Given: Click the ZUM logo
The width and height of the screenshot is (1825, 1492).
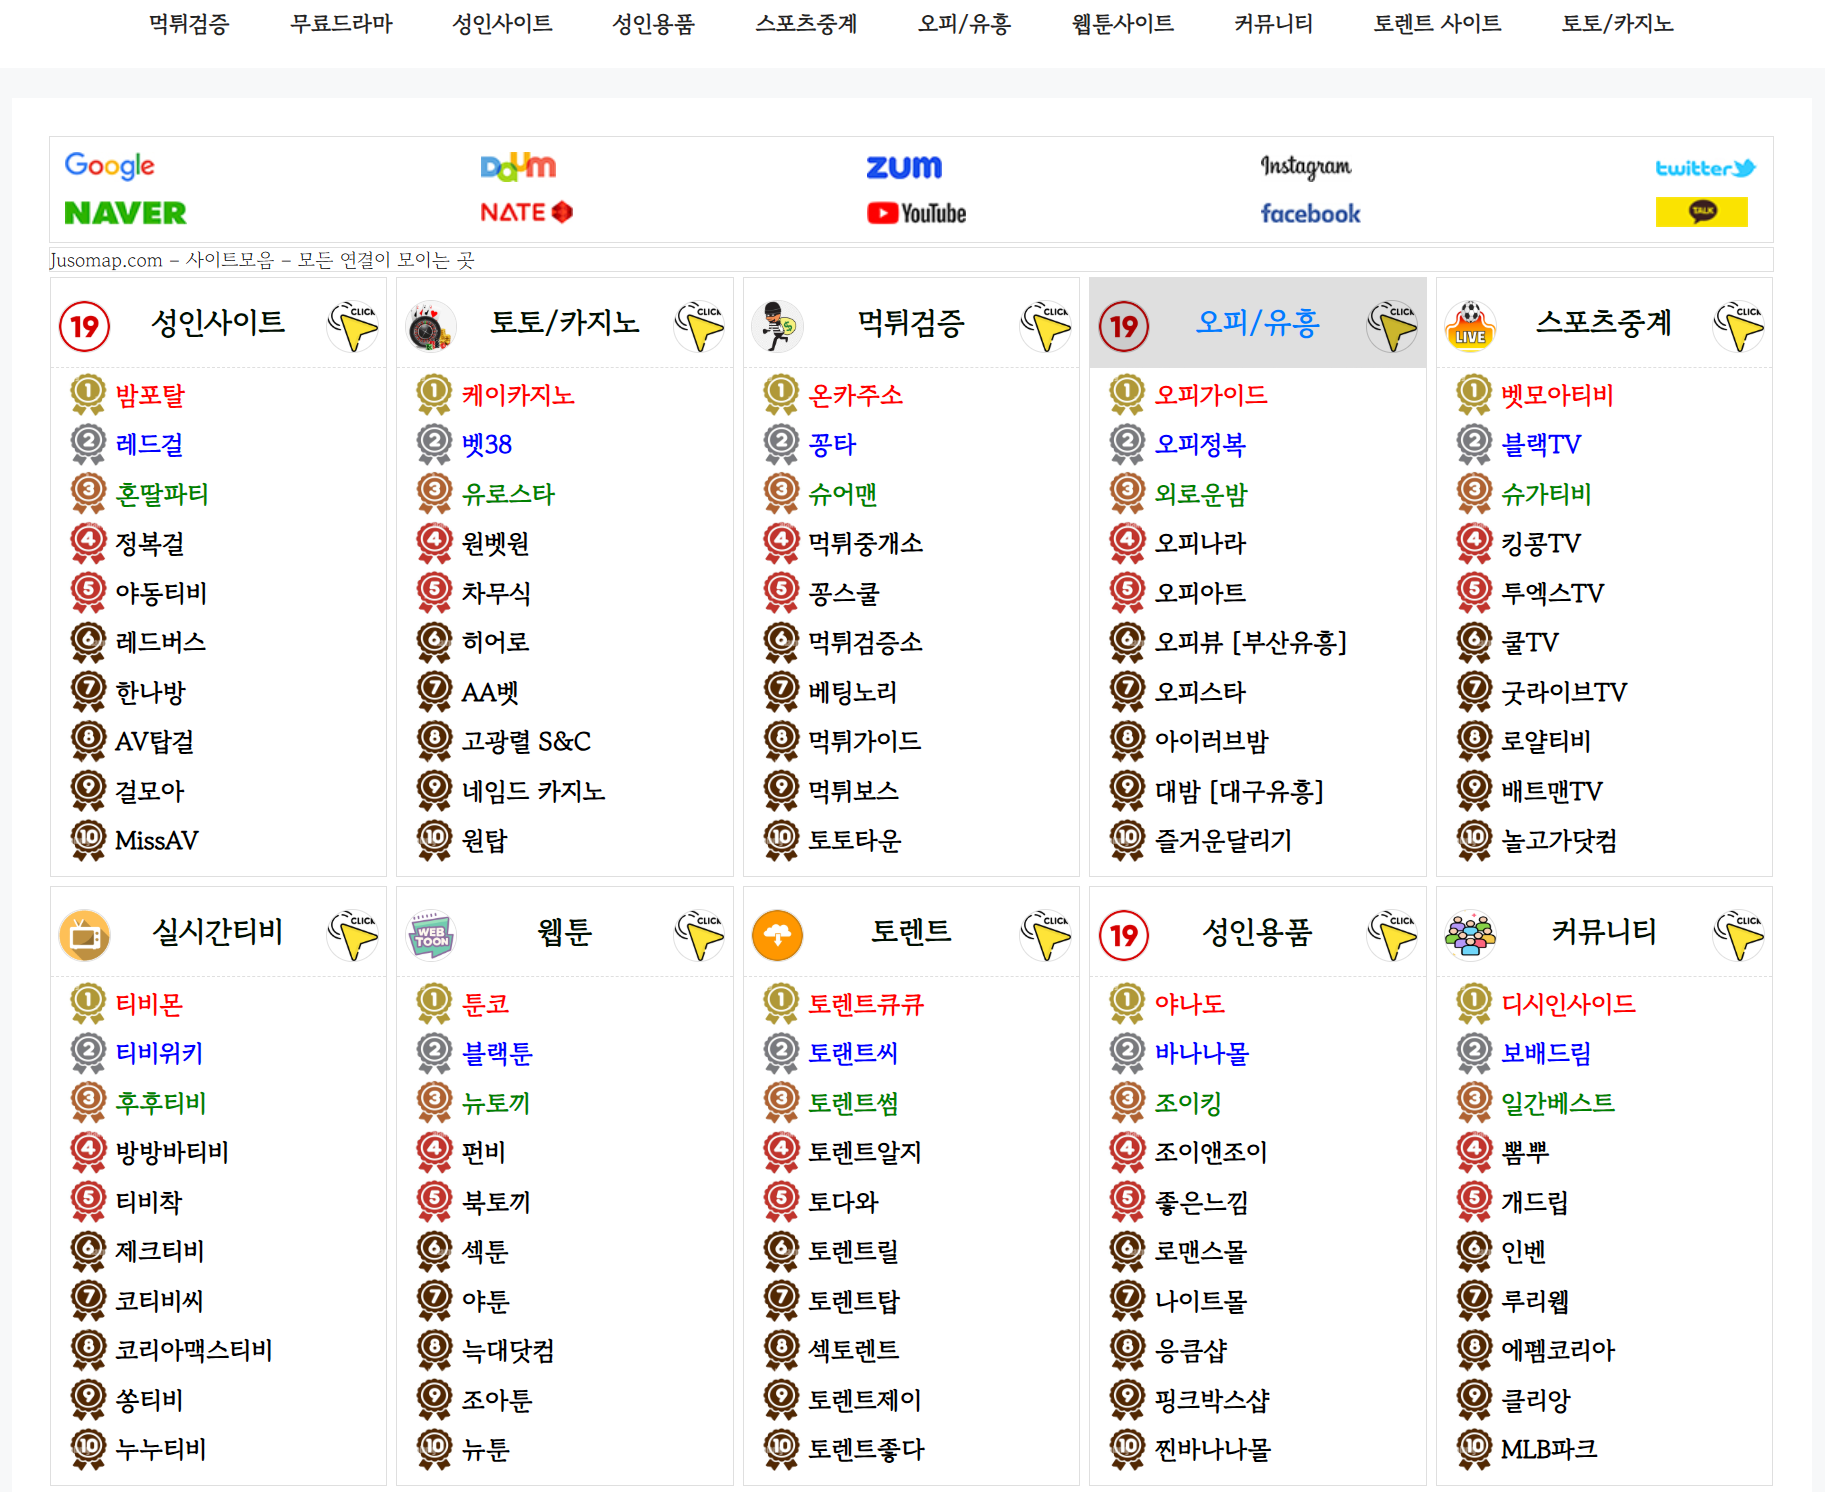Looking at the screenshot, I should point(904,166).
